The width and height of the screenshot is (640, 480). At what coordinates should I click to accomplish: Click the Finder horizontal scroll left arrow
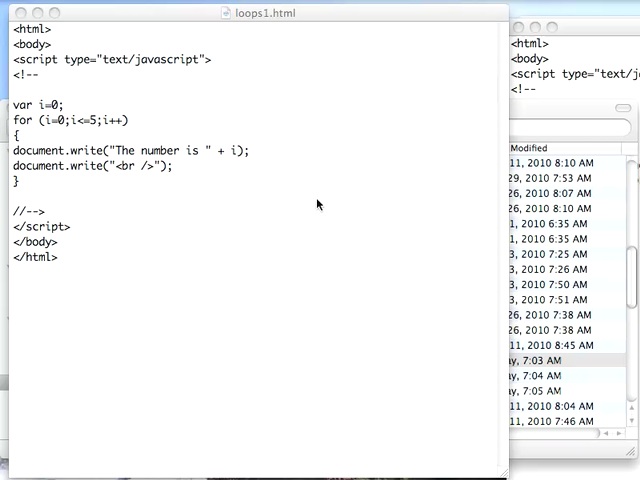click(x=606, y=433)
